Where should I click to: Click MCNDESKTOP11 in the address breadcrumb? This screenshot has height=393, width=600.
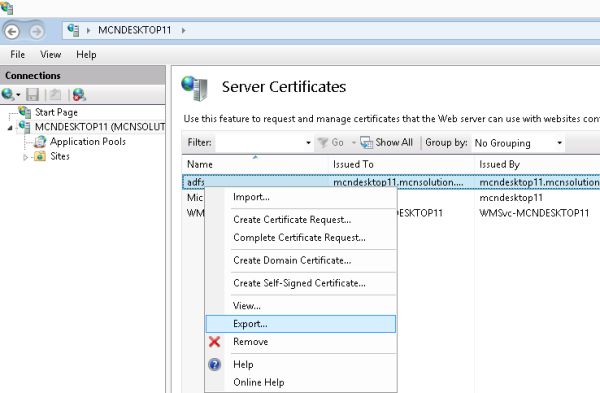pos(135,30)
